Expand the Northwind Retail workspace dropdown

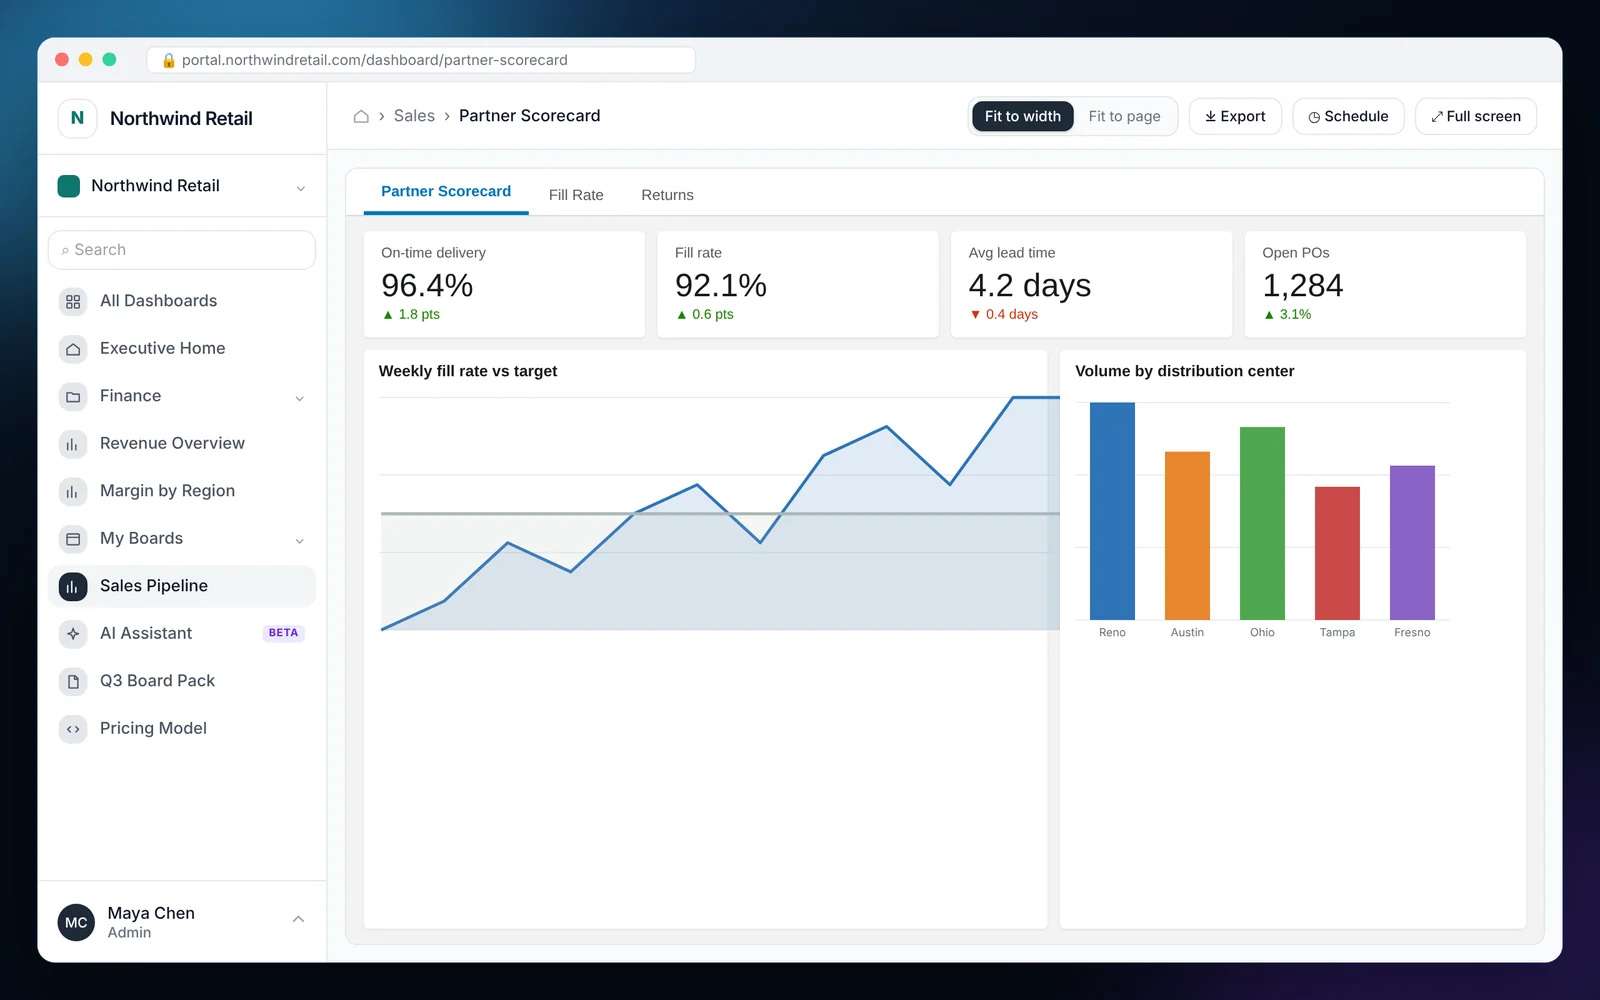301,188
